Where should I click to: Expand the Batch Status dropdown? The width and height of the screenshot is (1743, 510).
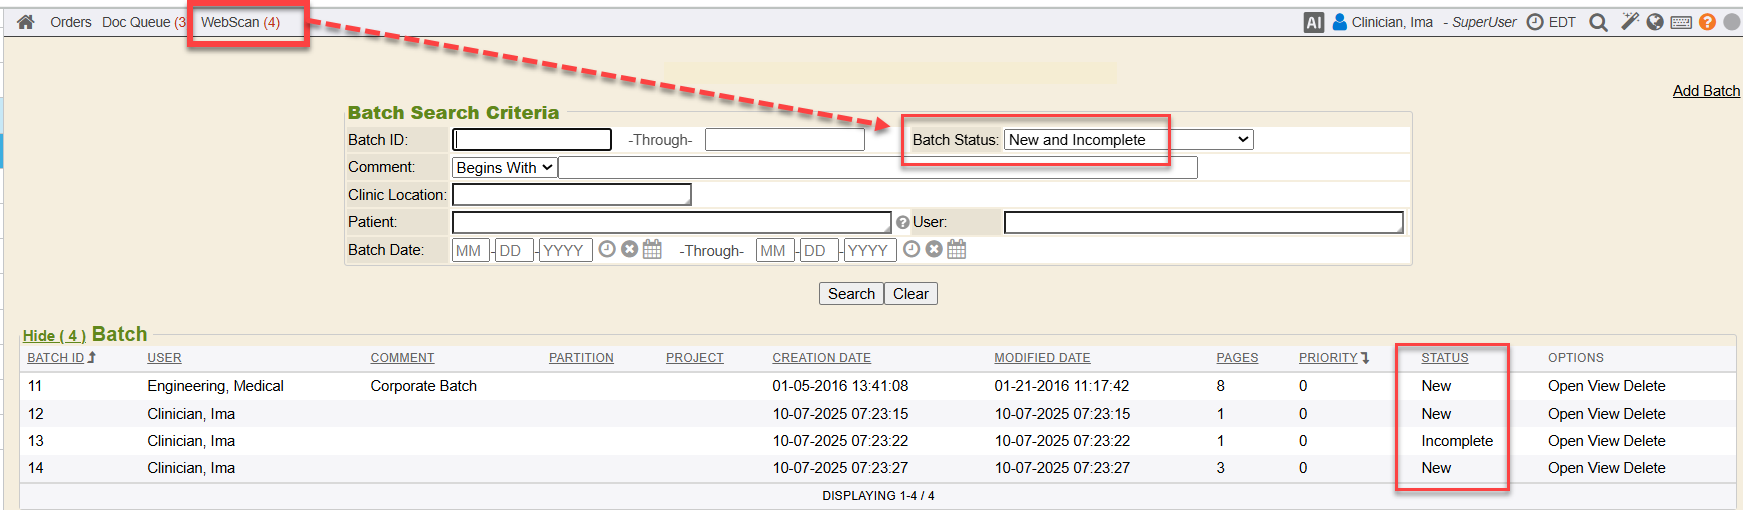[1128, 140]
